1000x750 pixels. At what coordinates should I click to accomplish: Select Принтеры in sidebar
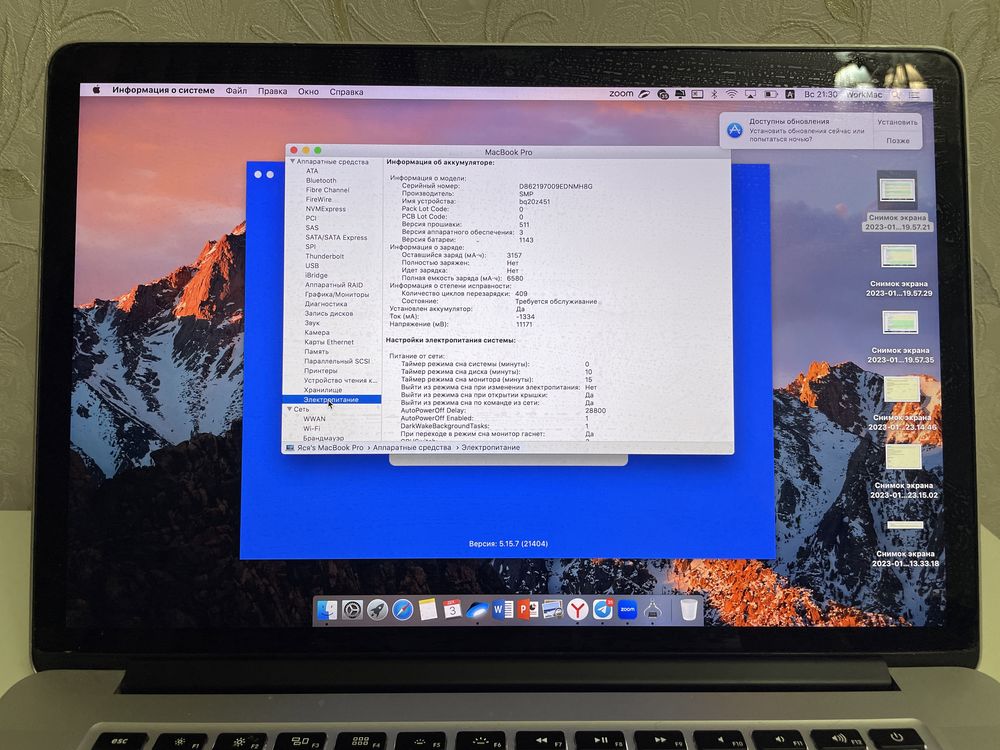click(321, 371)
